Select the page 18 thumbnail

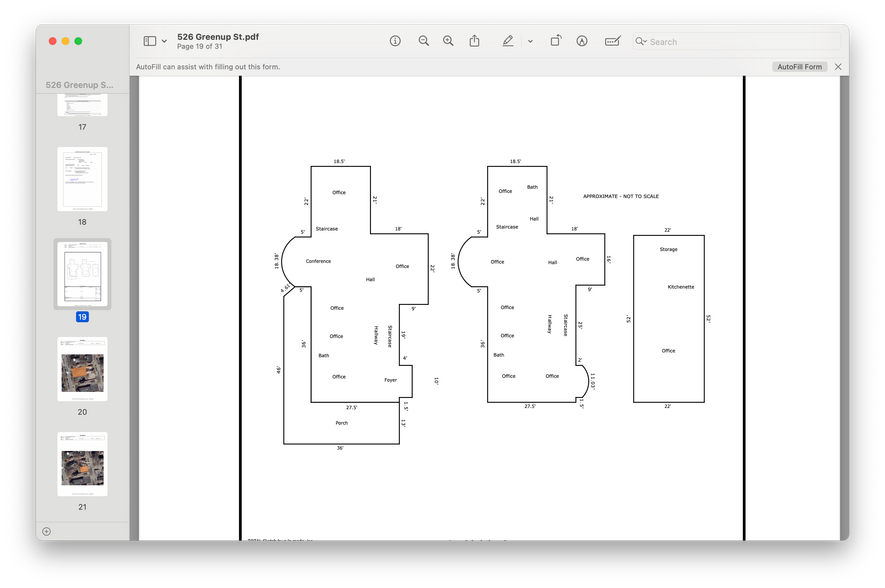click(x=82, y=179)
